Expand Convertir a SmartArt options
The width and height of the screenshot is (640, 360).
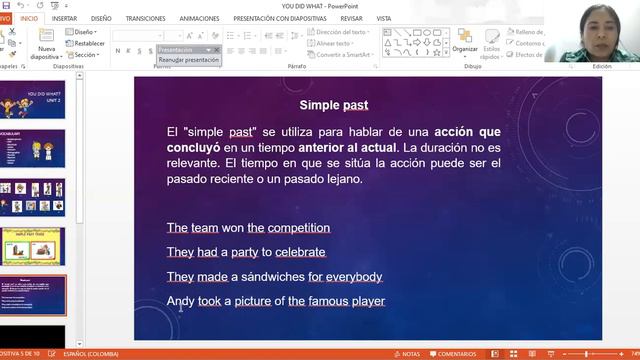pos(340,54)
